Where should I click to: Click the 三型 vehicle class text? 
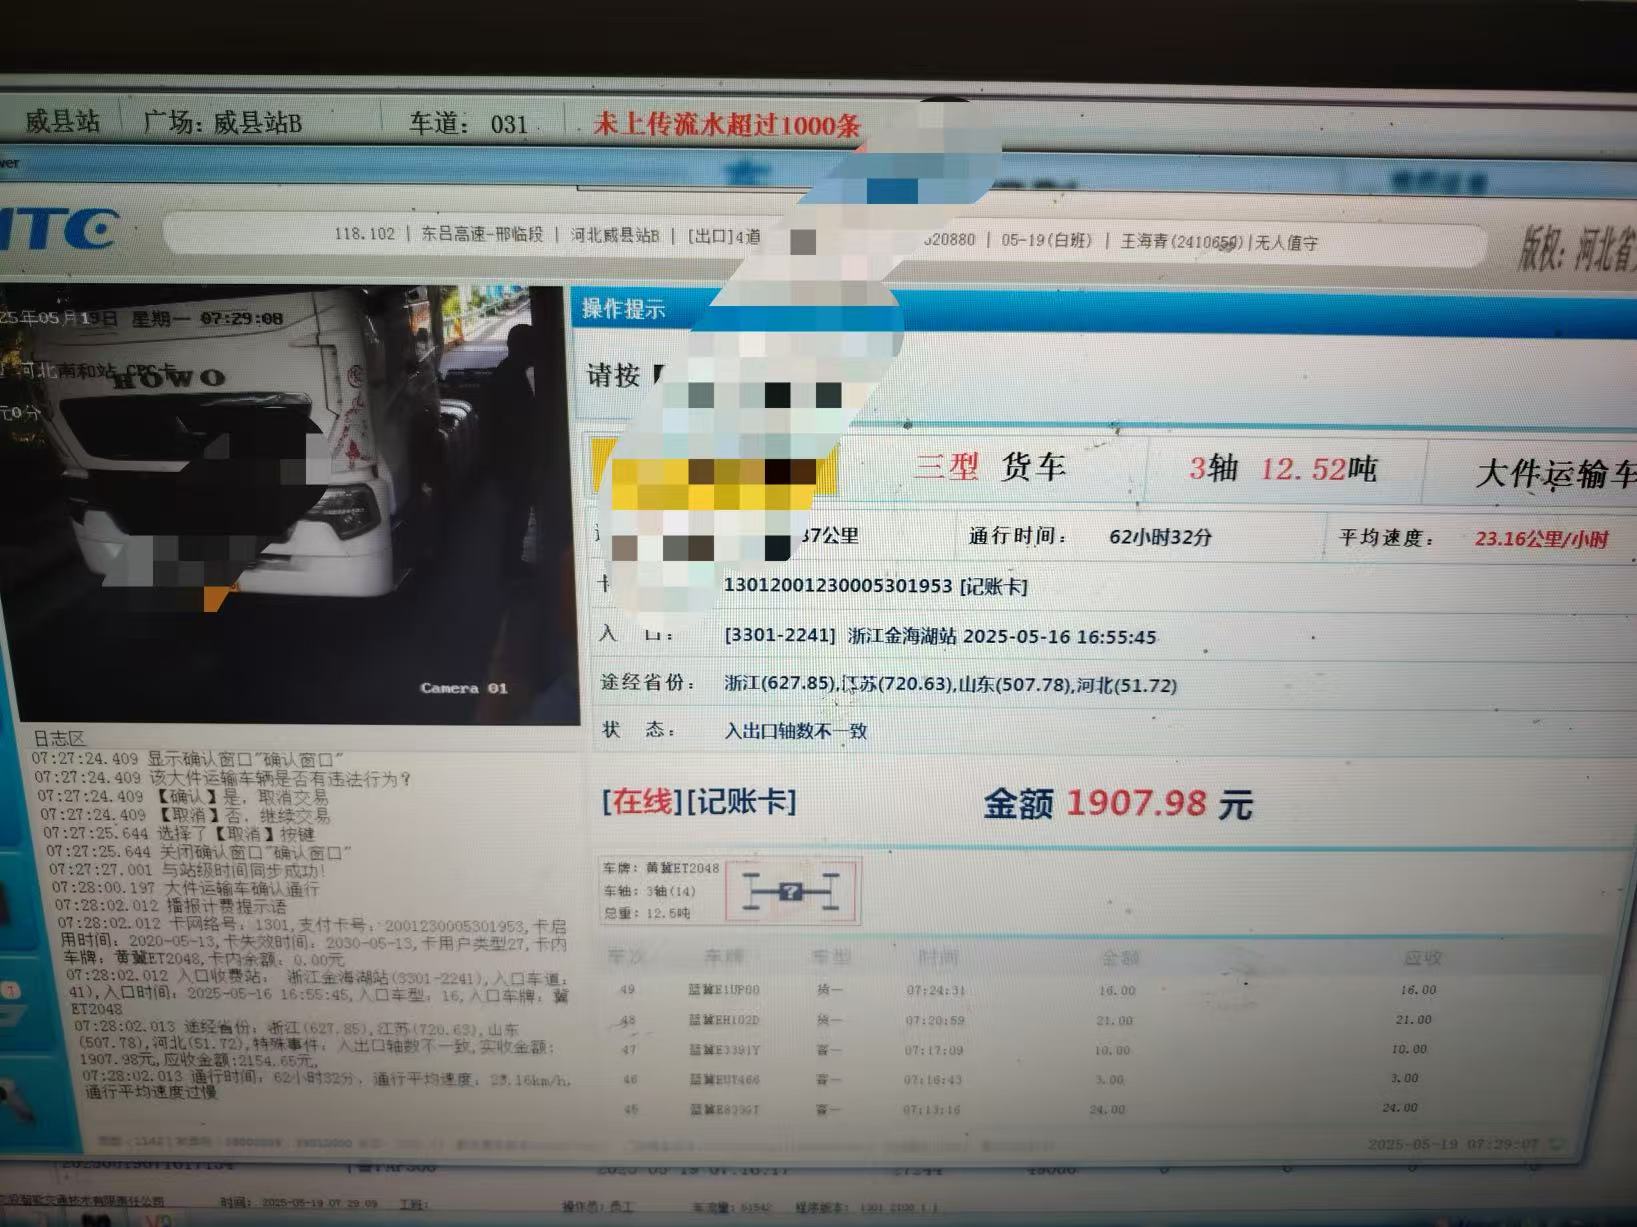[946, 465]
